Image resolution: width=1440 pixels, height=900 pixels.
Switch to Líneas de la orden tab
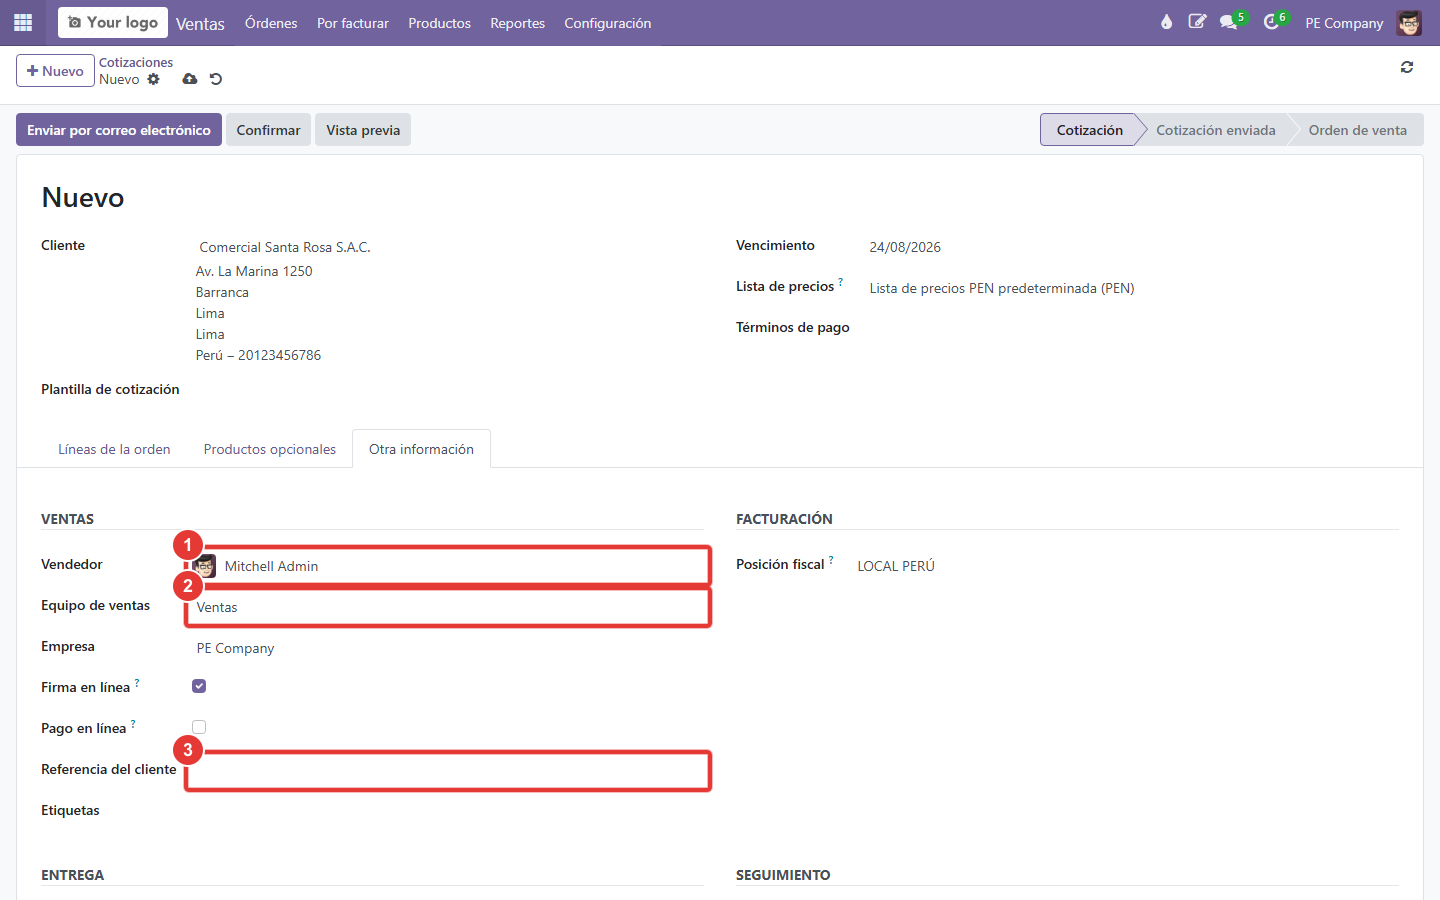click(114, 449)
